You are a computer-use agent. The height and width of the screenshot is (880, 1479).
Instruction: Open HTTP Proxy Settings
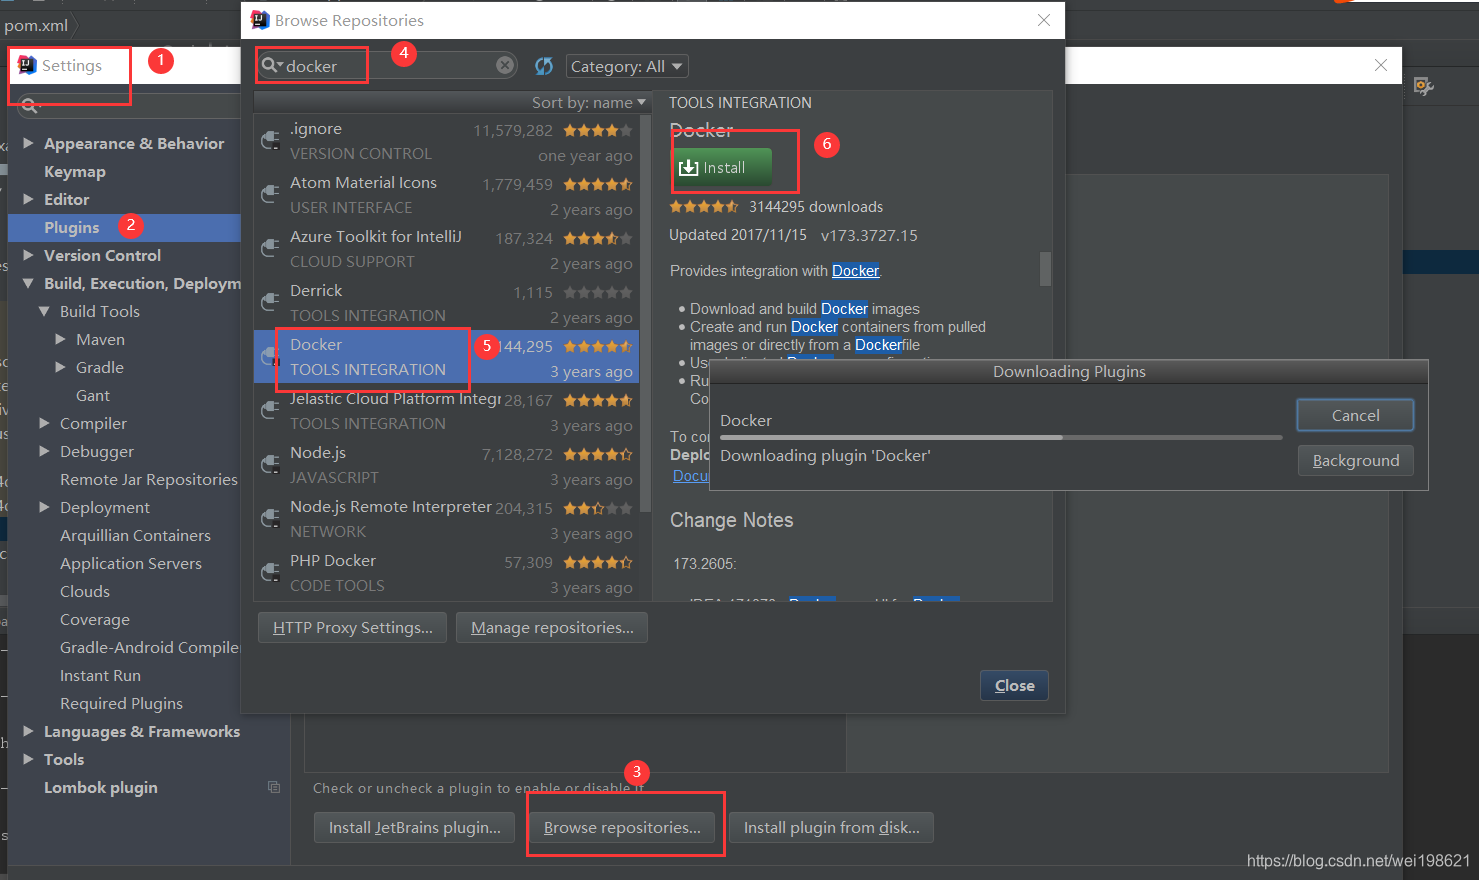pyautogui.click(x=352, y=627)
